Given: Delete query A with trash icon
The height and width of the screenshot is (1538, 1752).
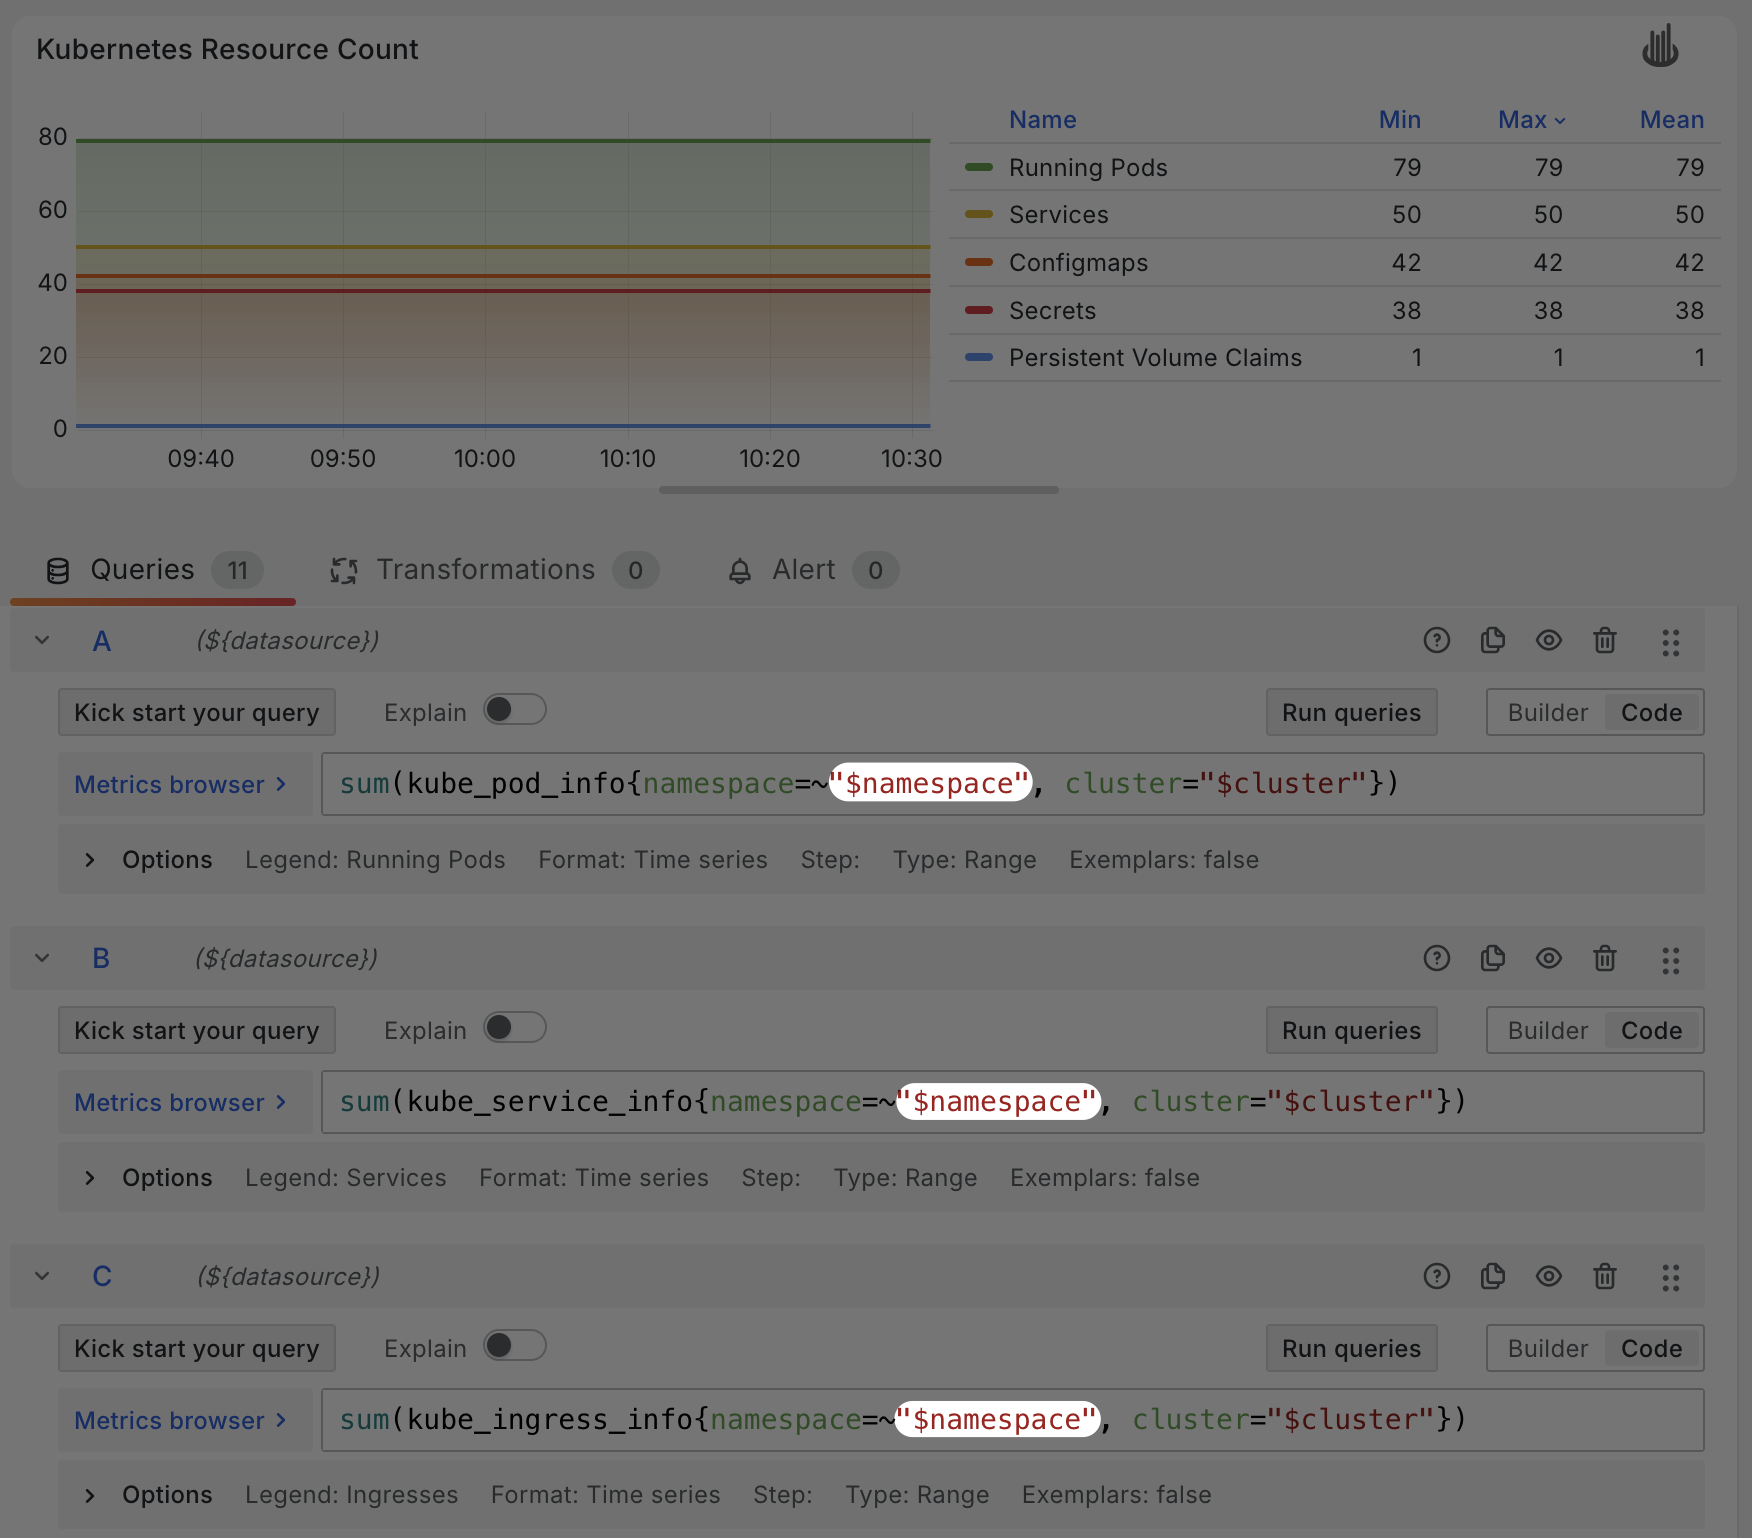Looking at the screenshot, I should point(1605,640).
